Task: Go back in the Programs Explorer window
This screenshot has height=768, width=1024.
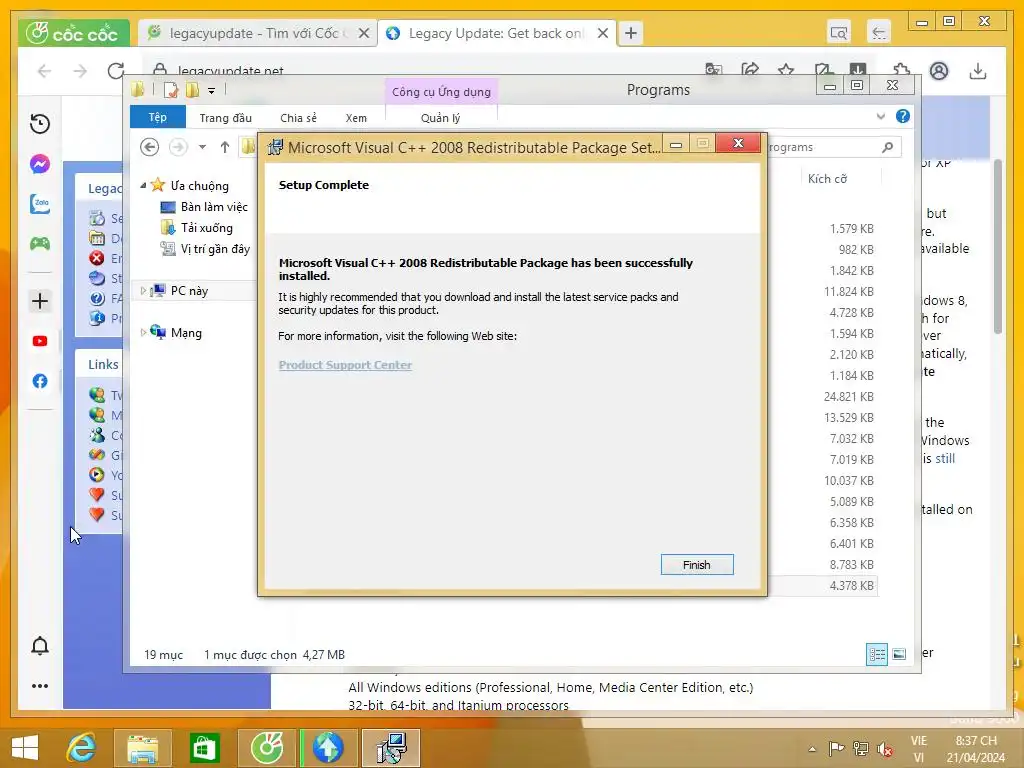Action: 150,147
